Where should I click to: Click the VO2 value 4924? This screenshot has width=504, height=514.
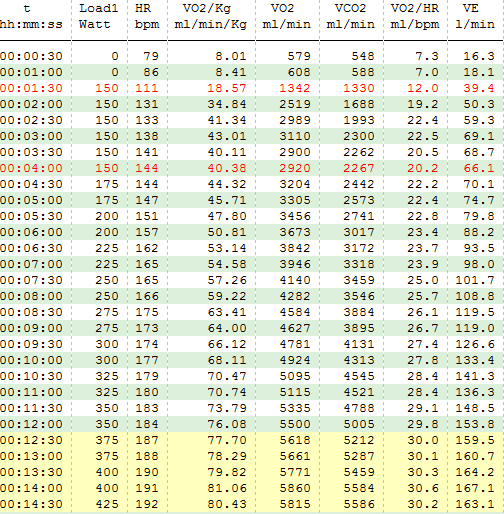pos(295,360)
